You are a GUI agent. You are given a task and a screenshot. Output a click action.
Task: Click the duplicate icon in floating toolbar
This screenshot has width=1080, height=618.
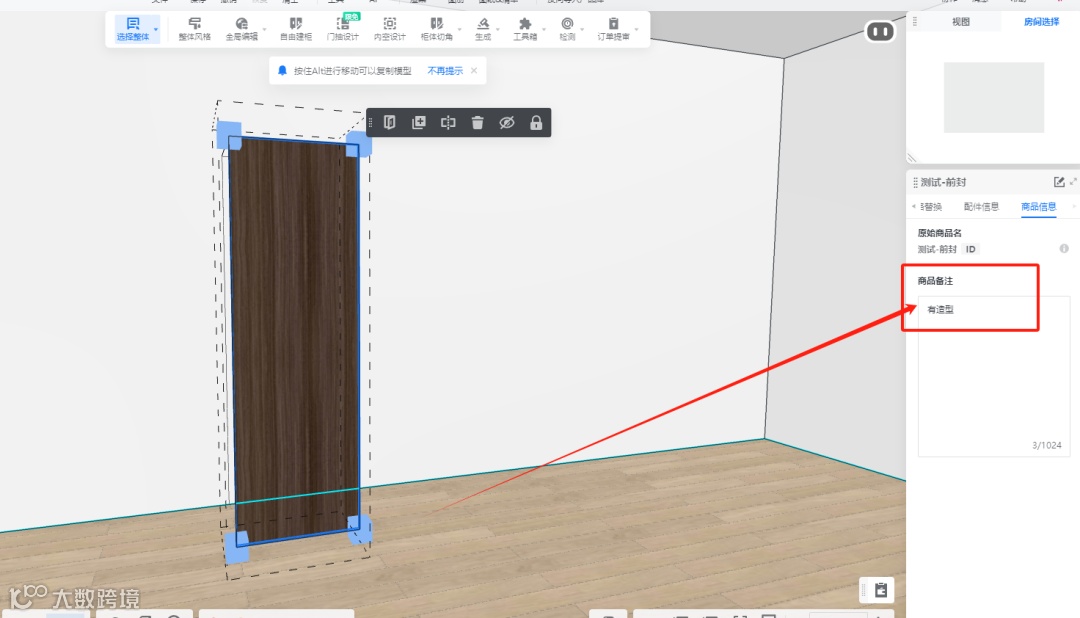point(419,123)
